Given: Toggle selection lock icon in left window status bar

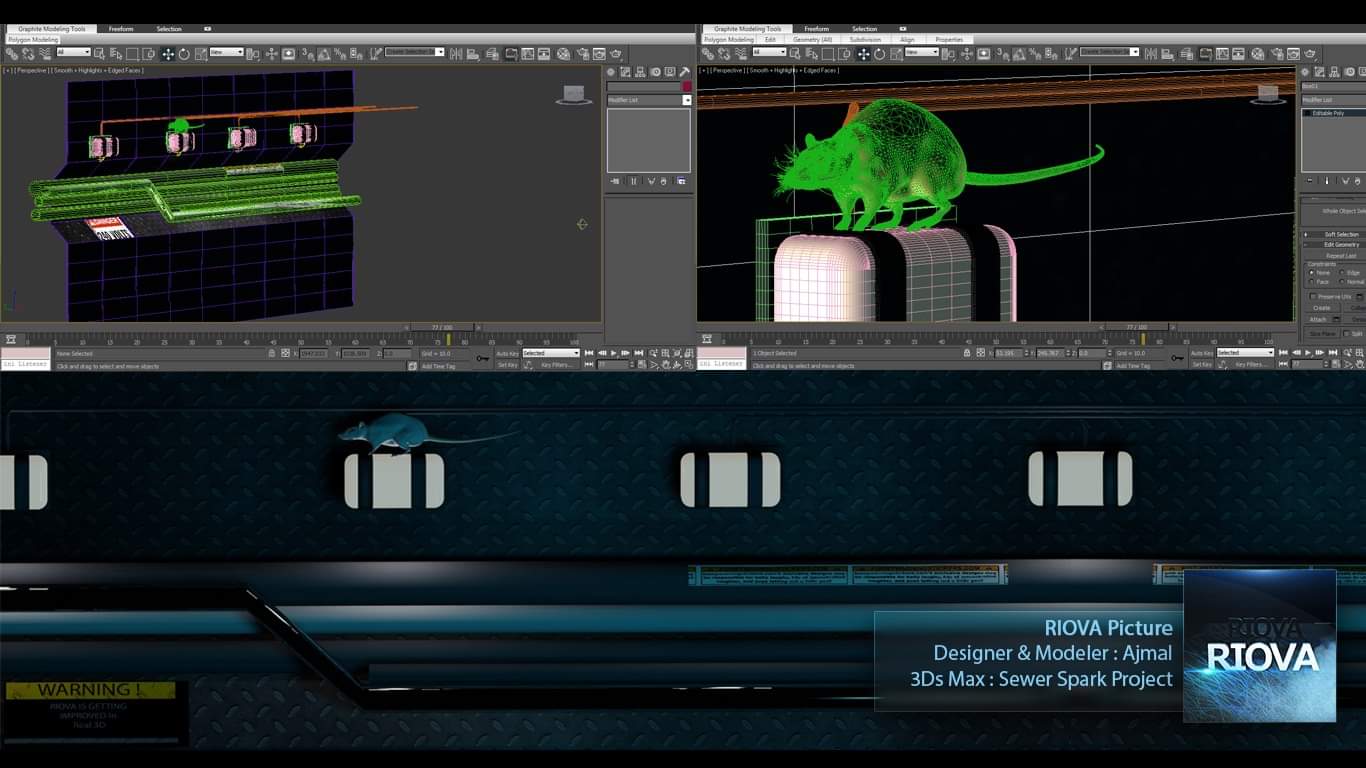Looking at the screenshot, I should [x=271, y=352].
